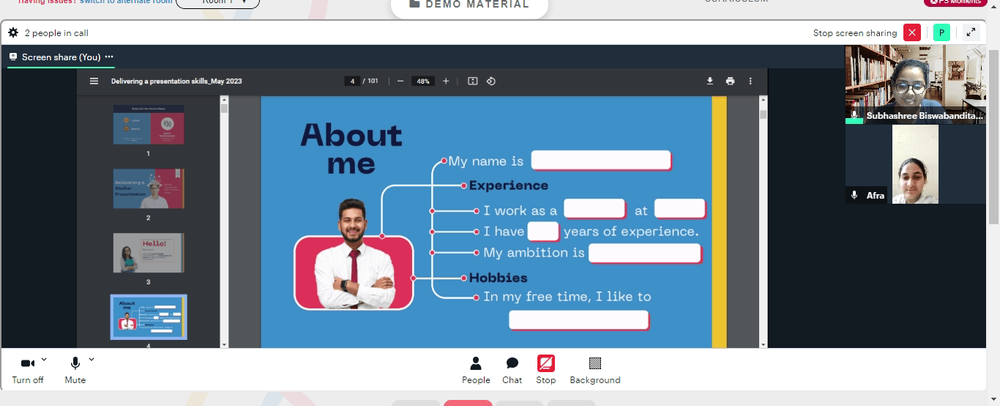Open the Background effects option

595,370
